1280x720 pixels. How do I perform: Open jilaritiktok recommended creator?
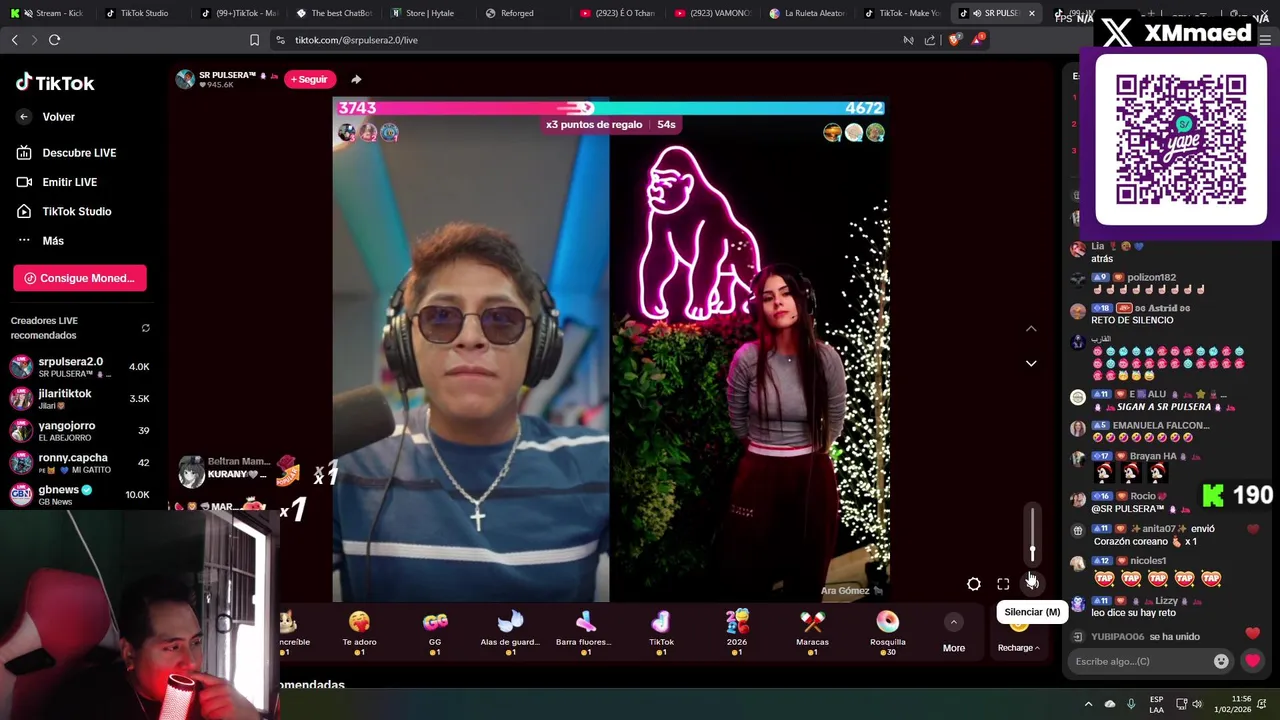(x=80, y=399)
